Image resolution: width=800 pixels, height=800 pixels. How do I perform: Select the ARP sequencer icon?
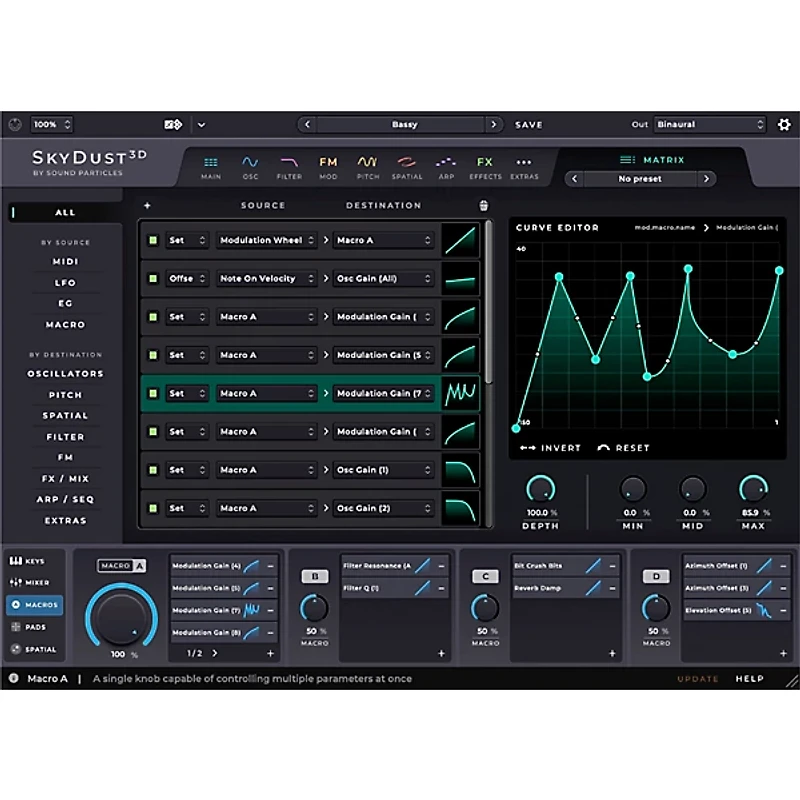(x=444, y=165)
